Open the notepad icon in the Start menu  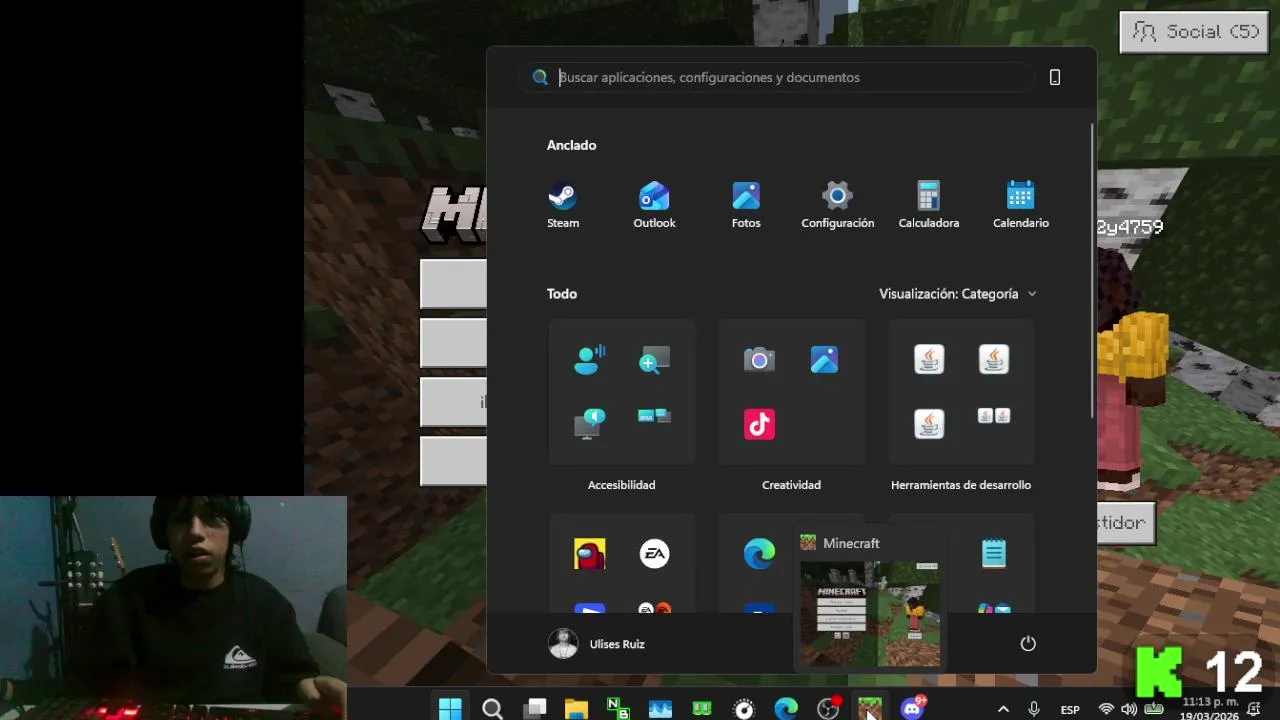tap(993, 553)
